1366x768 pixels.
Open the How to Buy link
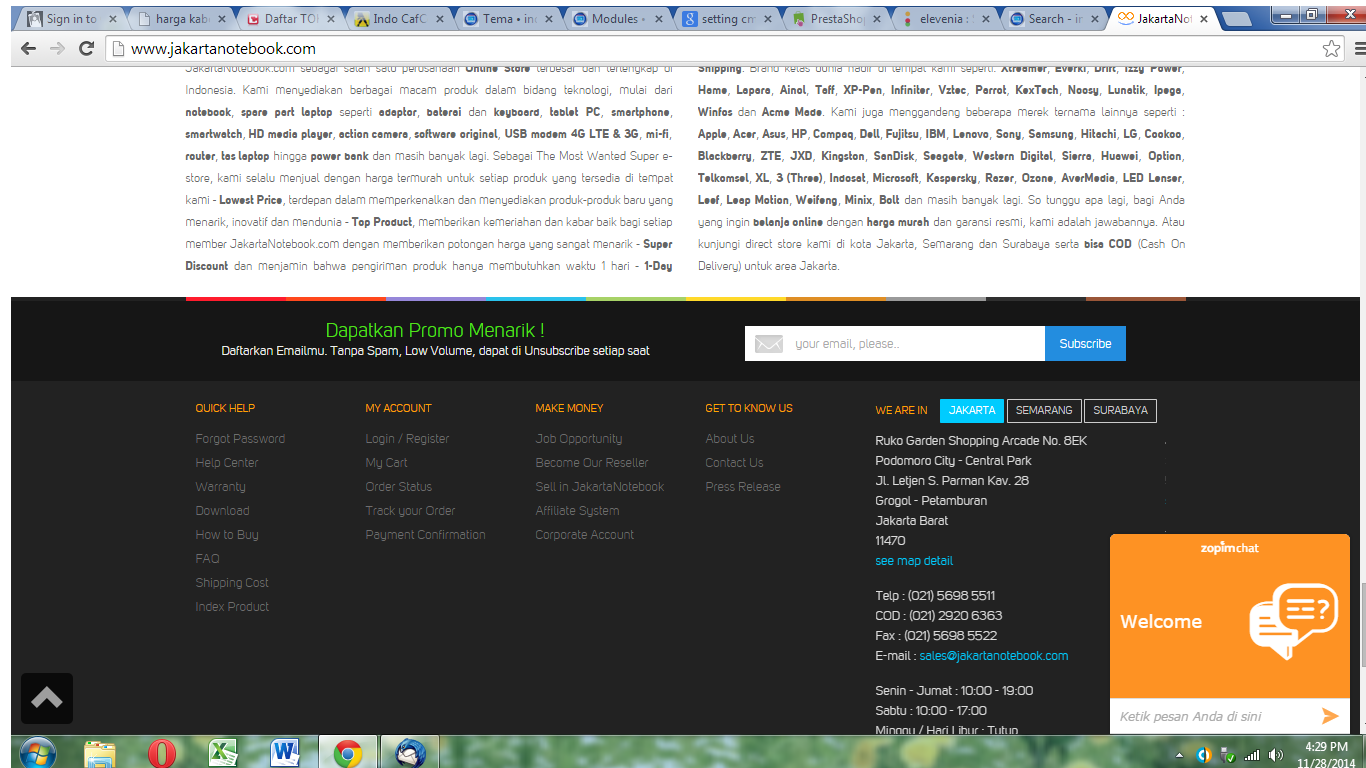point(227,535)
